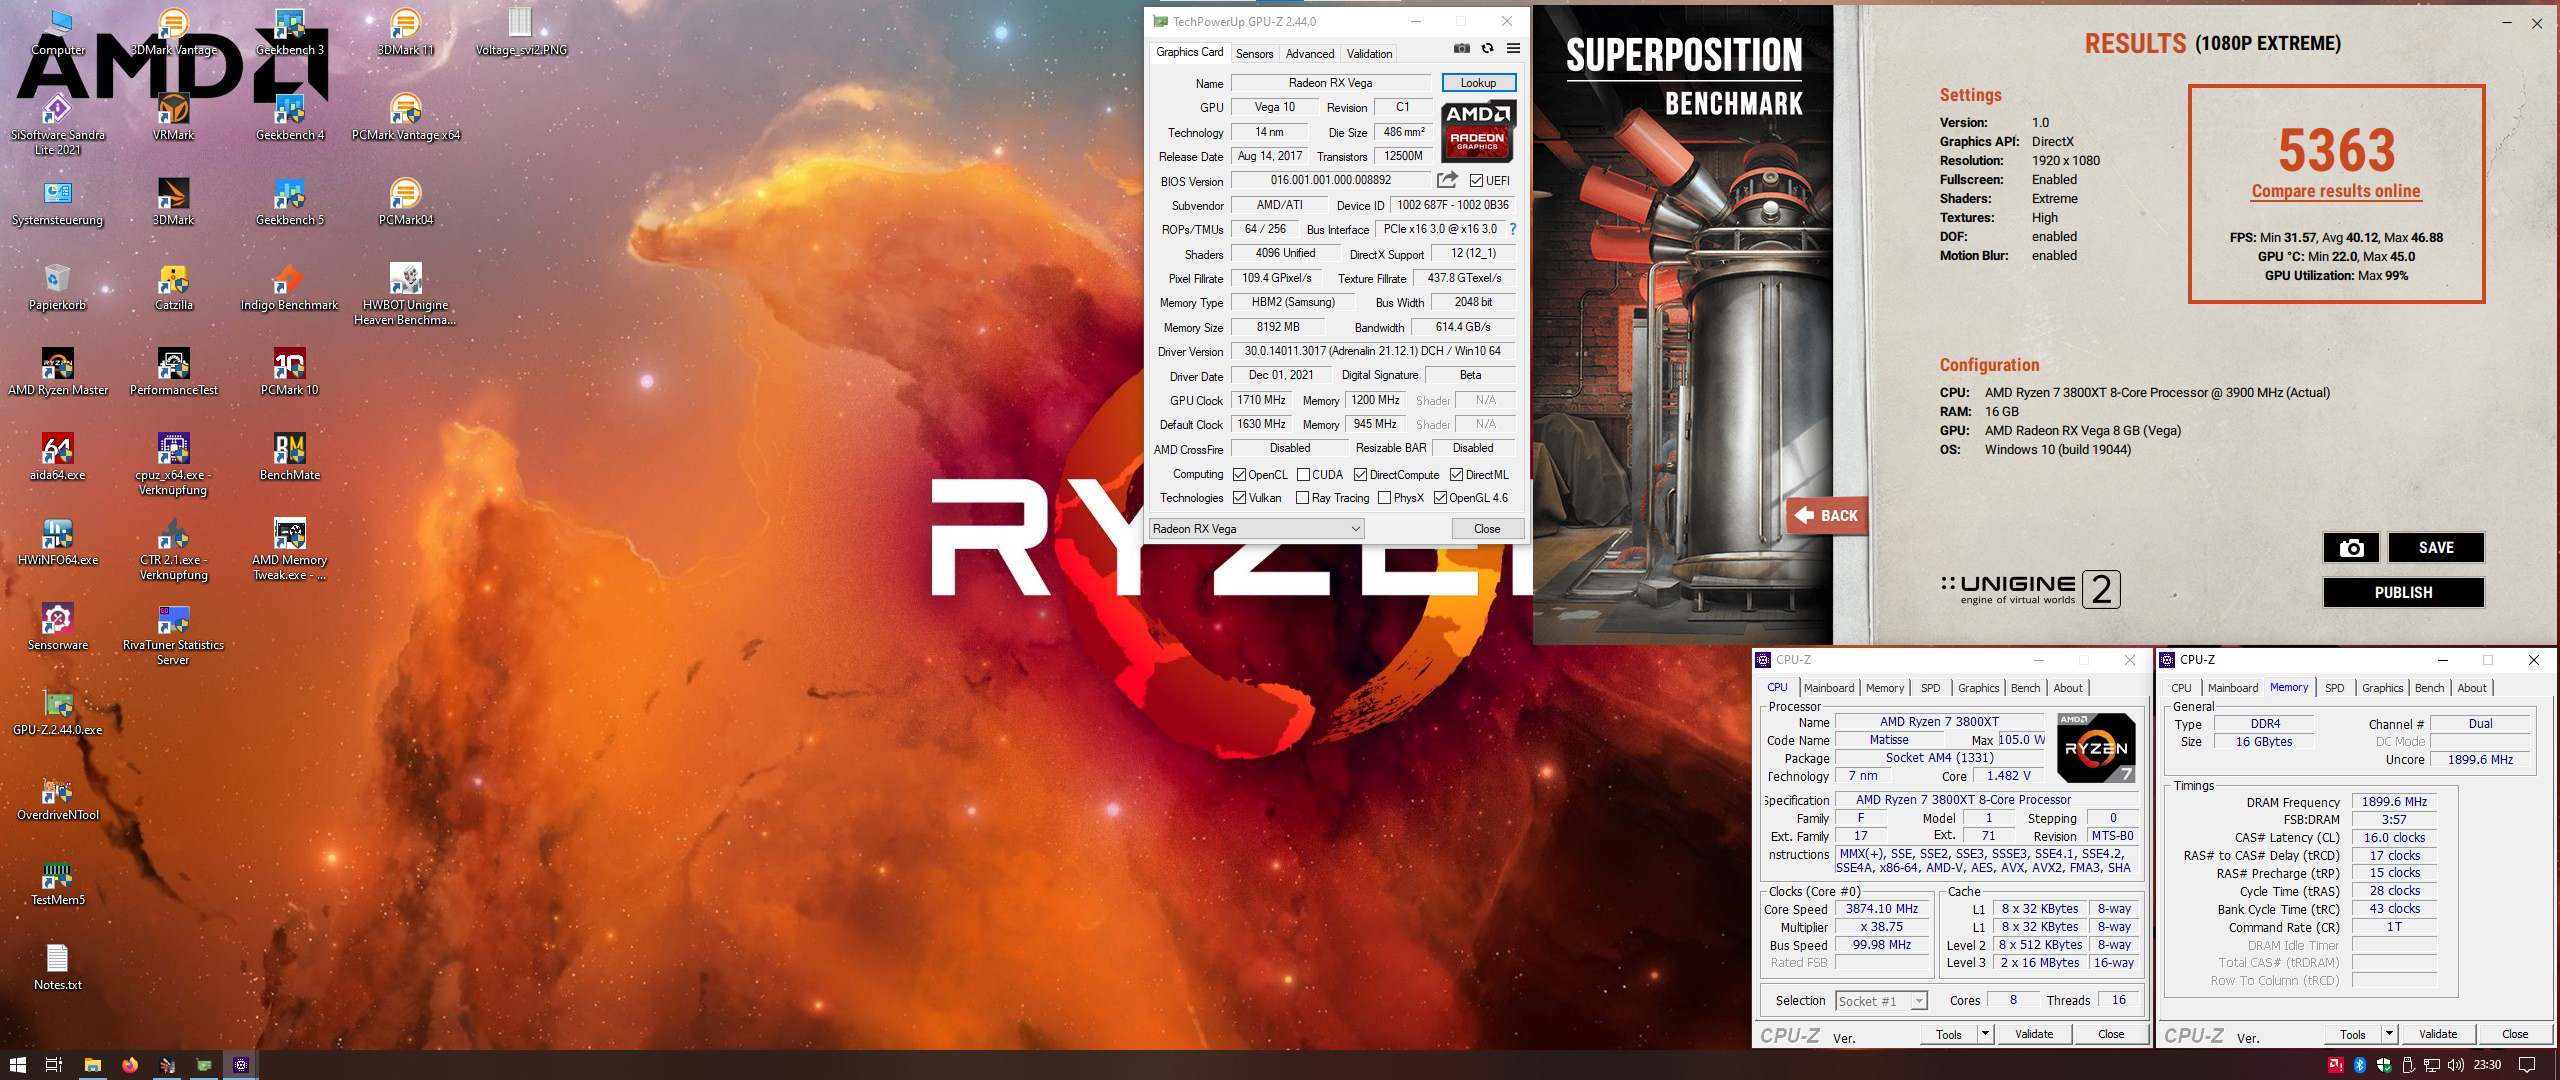2560x1080 pixels.
Task: Toggle the OpenCL checkbox
Action: (1239, 475)
